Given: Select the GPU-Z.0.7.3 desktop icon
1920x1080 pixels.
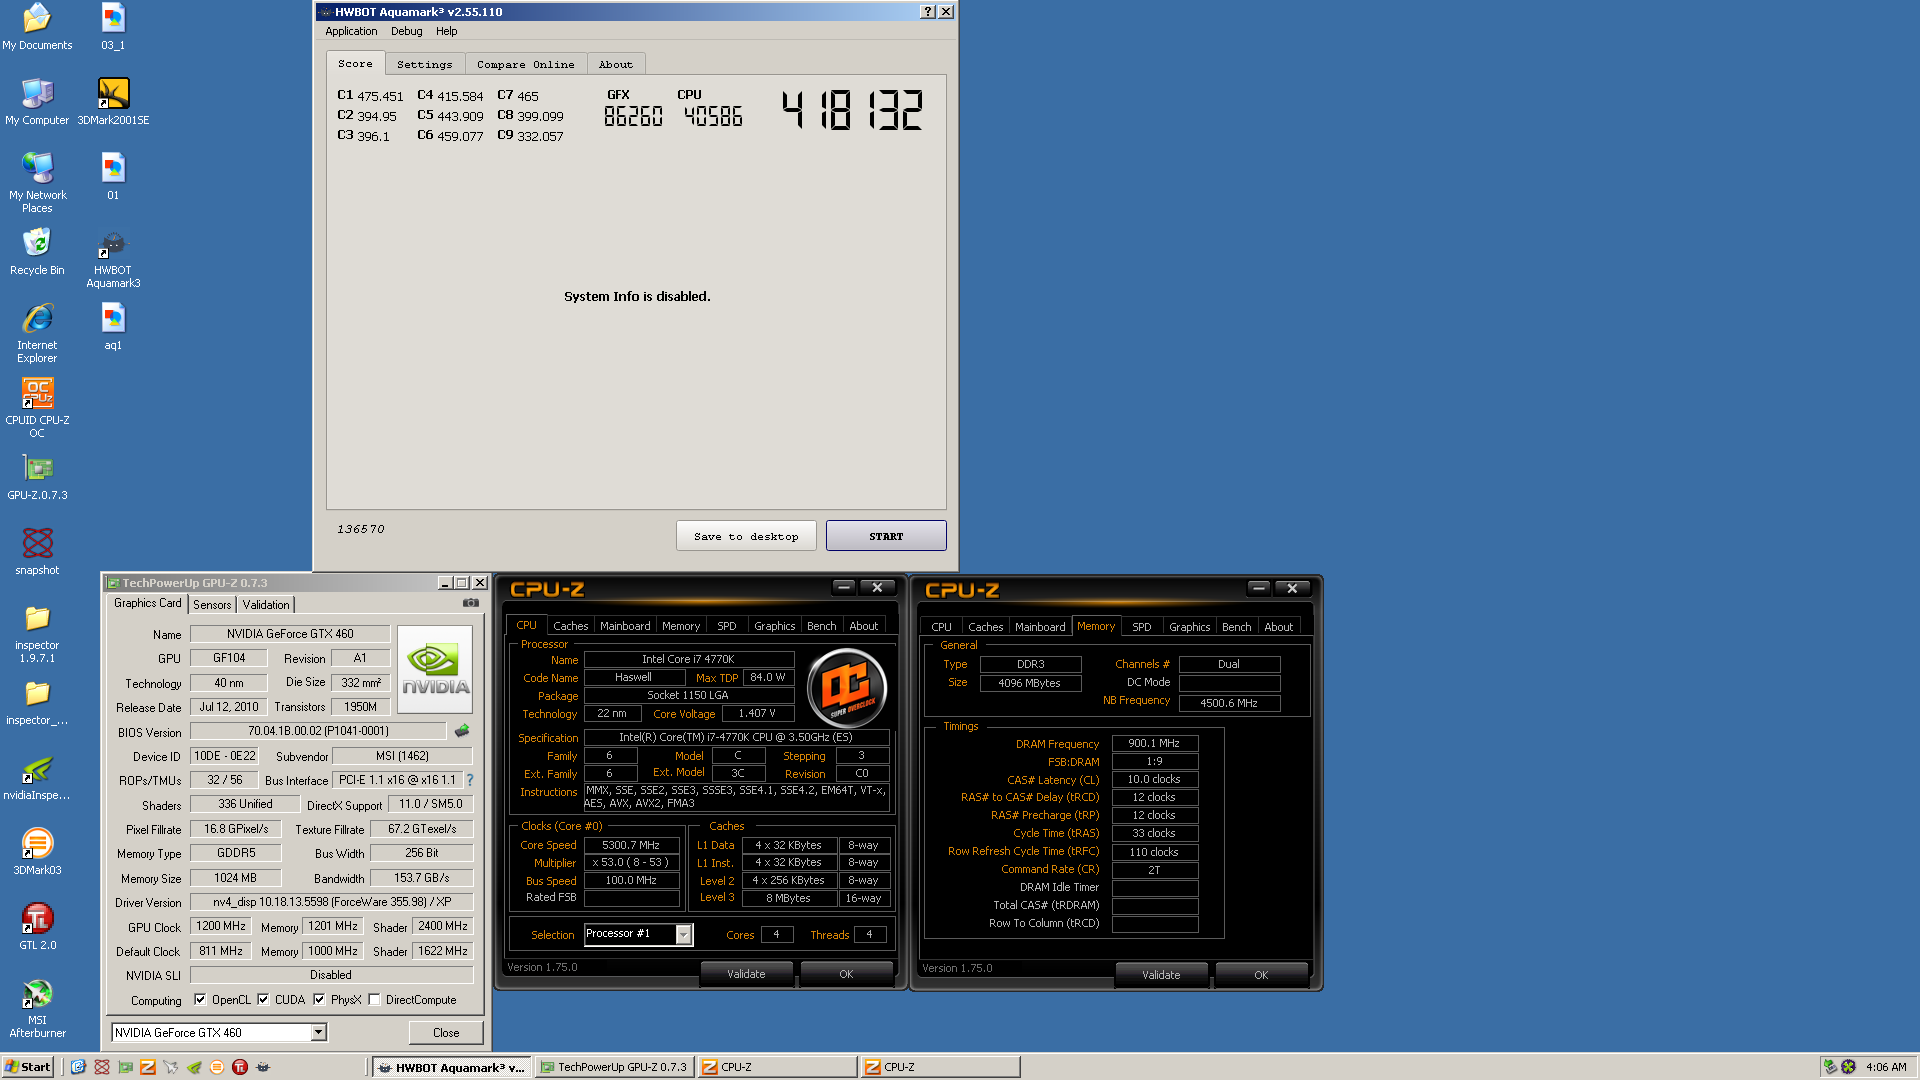Looking at the screenshot, I should point(37,477).
